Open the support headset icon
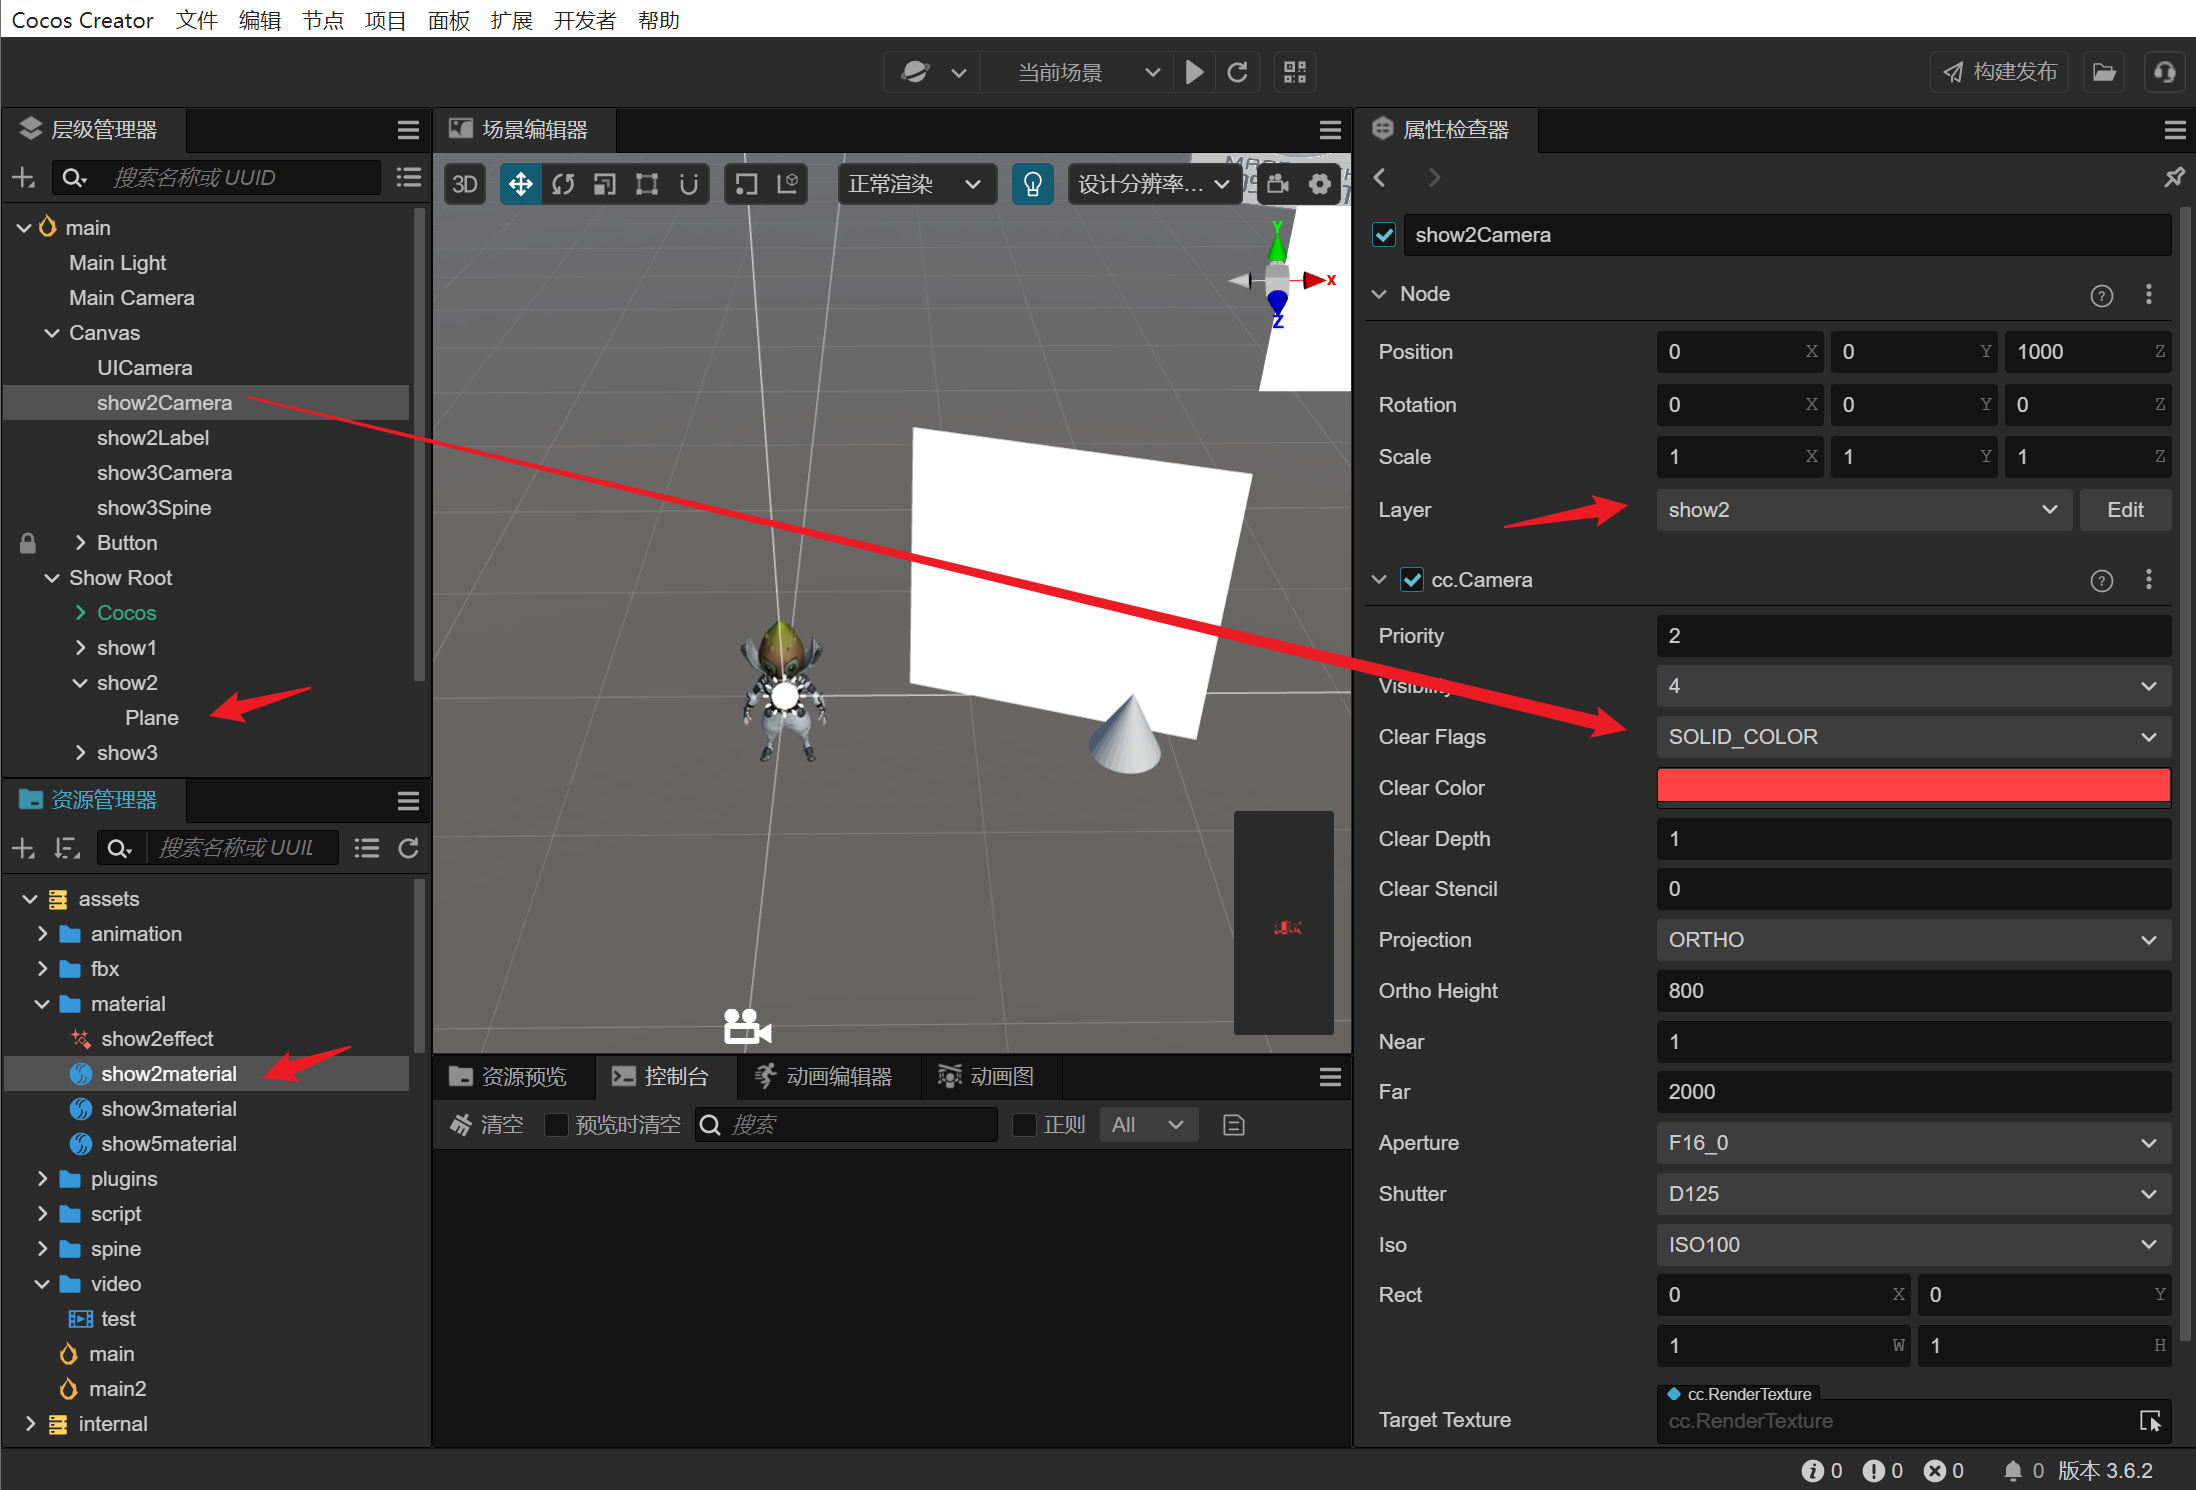 2165,72
